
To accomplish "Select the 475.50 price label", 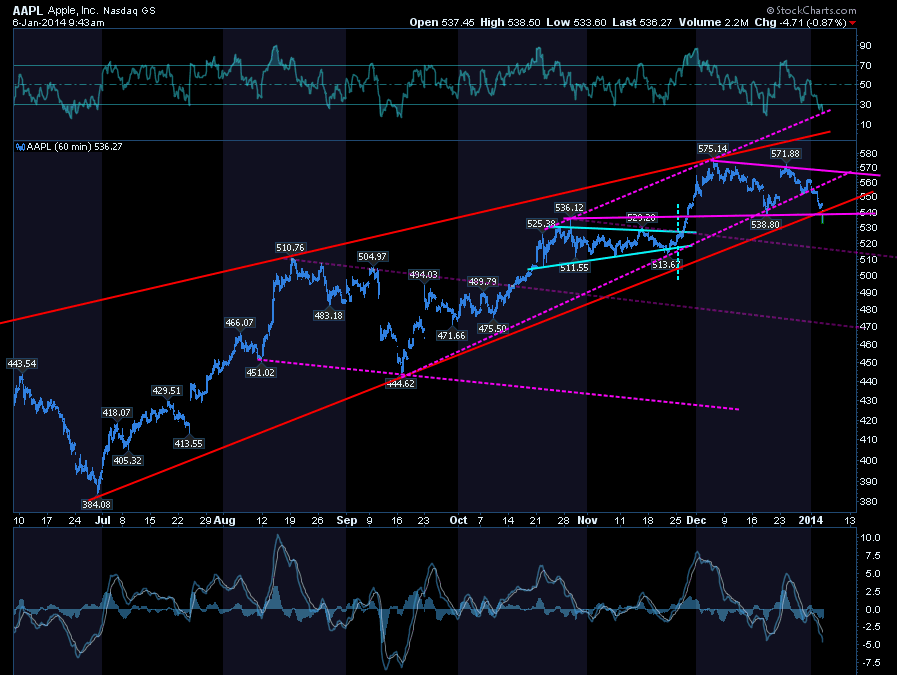I will (493, 329).
